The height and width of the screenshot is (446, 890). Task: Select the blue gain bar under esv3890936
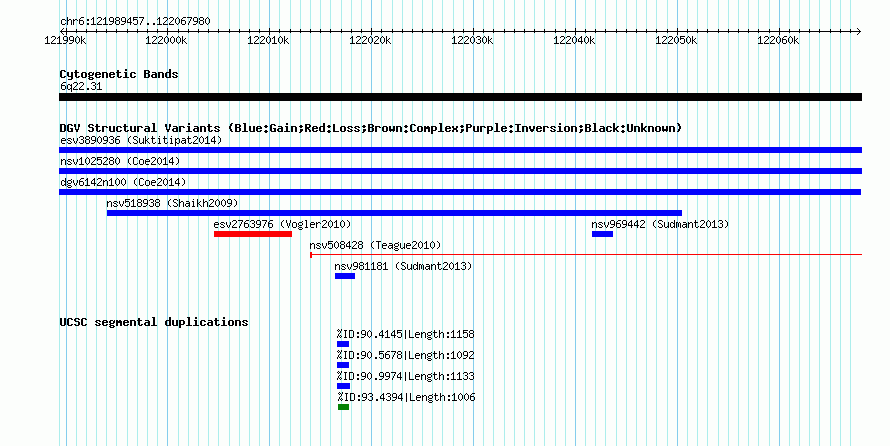[x=460, y=150]
